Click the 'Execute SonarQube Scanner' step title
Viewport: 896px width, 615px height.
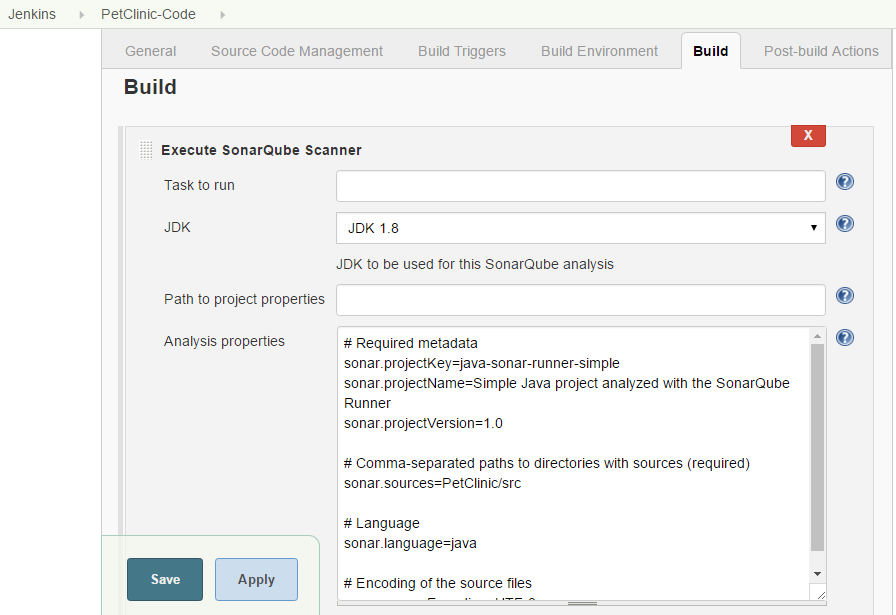tap(261, 150)
